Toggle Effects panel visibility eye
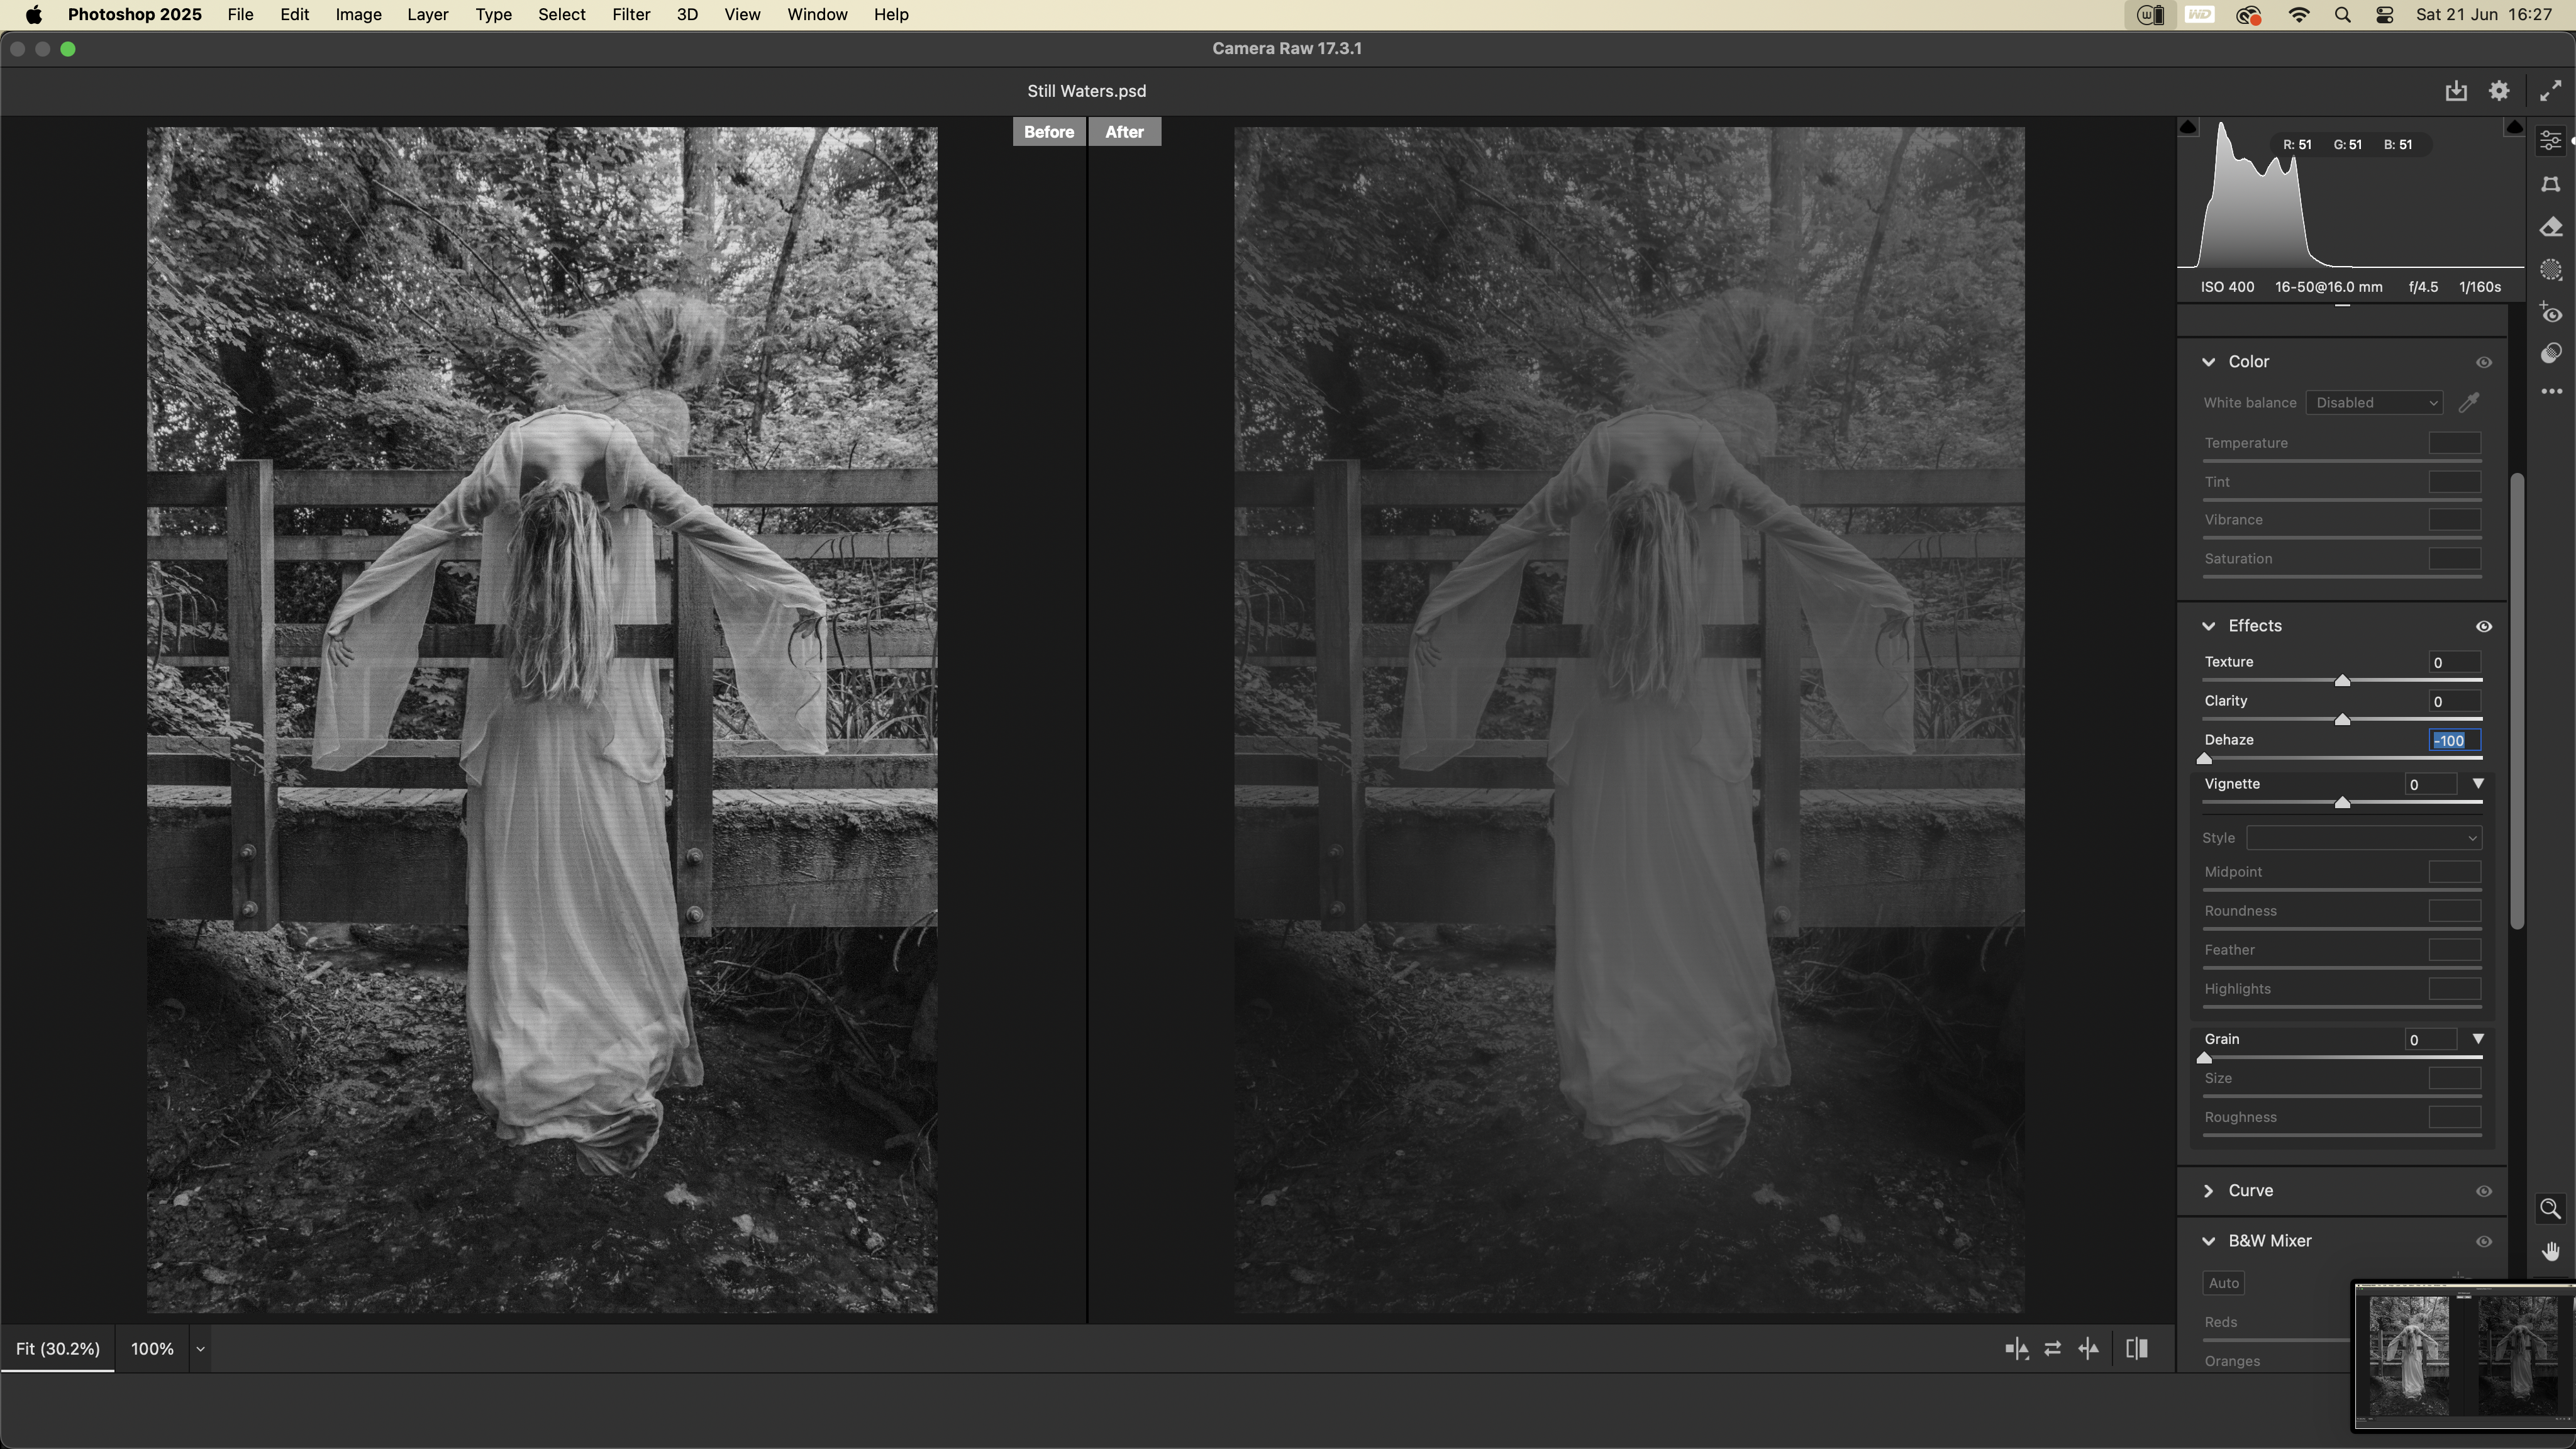The image size is (2576, 1449). coord(2483,627)
